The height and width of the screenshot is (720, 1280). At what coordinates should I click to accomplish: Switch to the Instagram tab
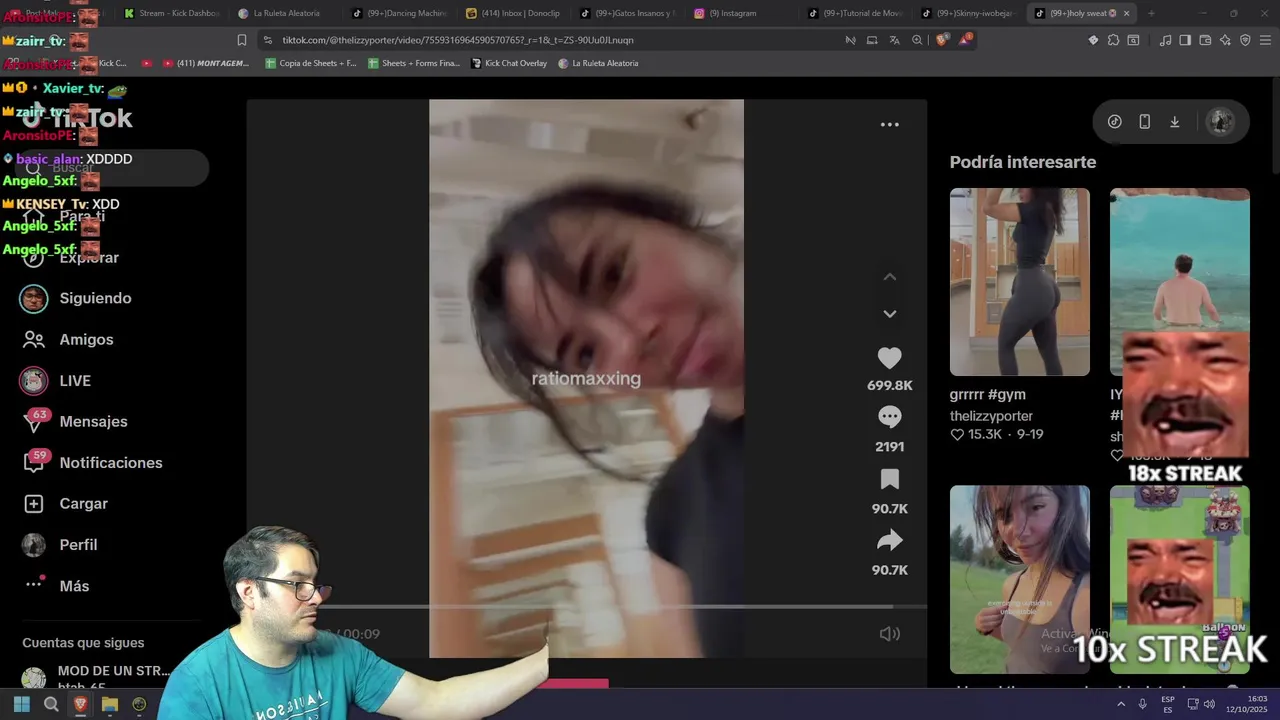741,13
